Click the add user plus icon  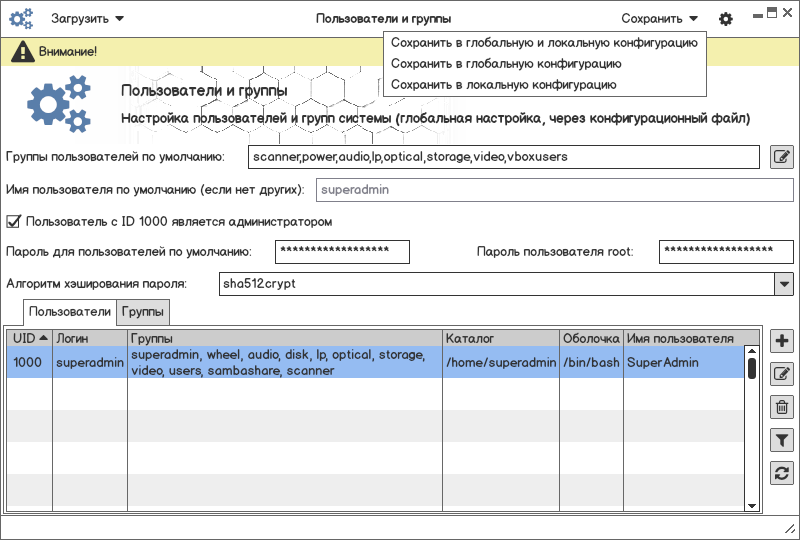click(782, 341)
